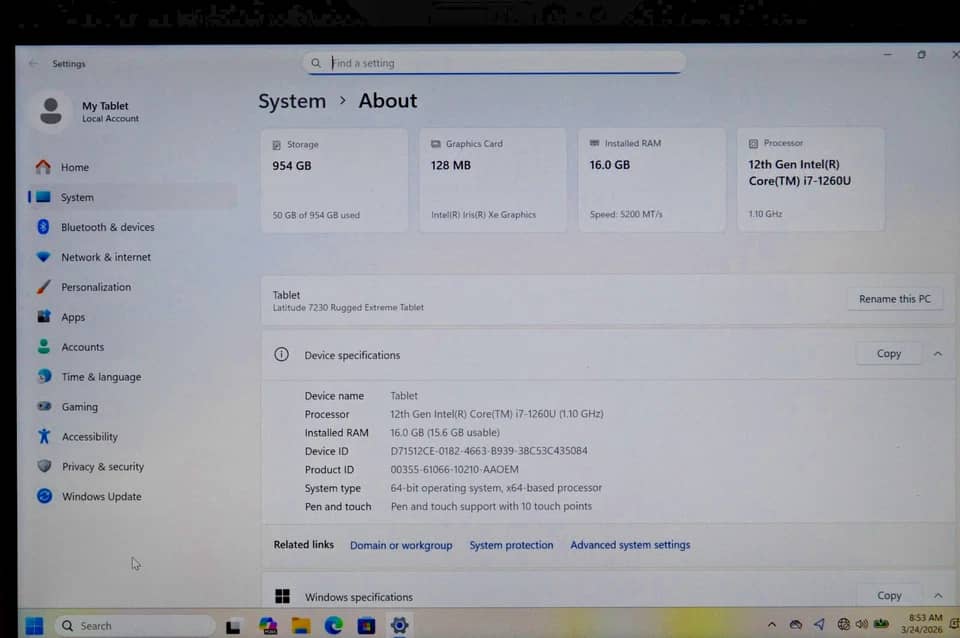Click the back arrow next to Settings
Screen dimensions: 960x638
[x=34, y=63]
